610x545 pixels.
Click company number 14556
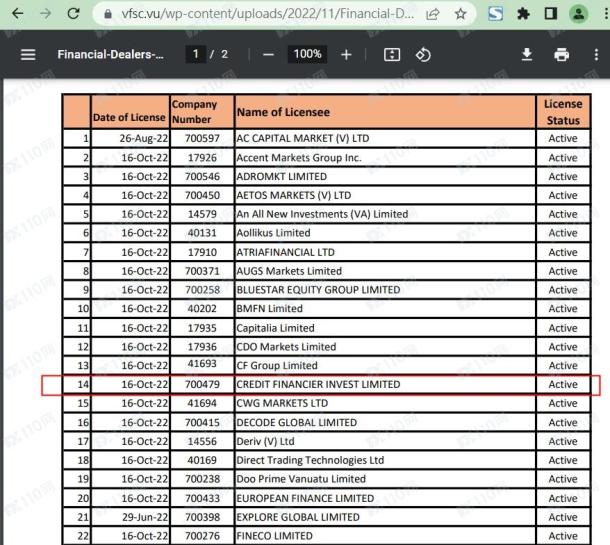[202, 441]
